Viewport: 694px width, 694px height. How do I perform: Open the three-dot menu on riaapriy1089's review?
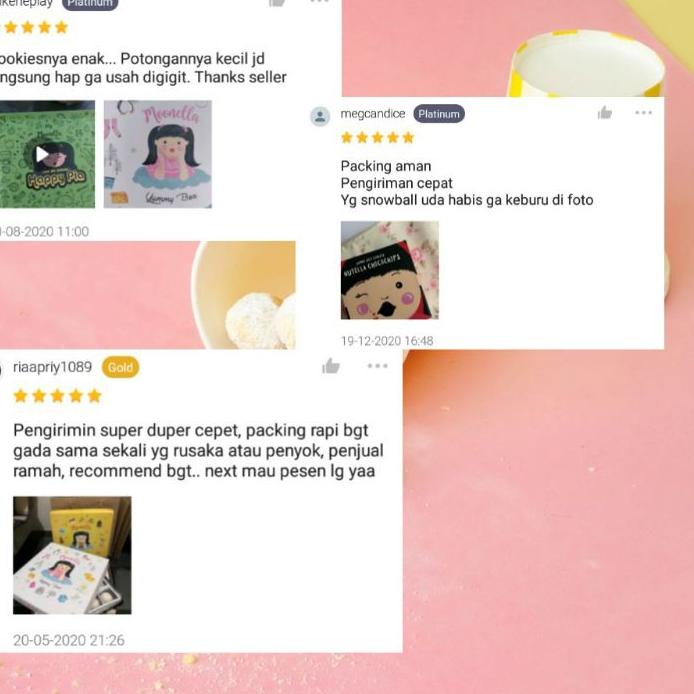pyautogui.click(x=378, y=366)
